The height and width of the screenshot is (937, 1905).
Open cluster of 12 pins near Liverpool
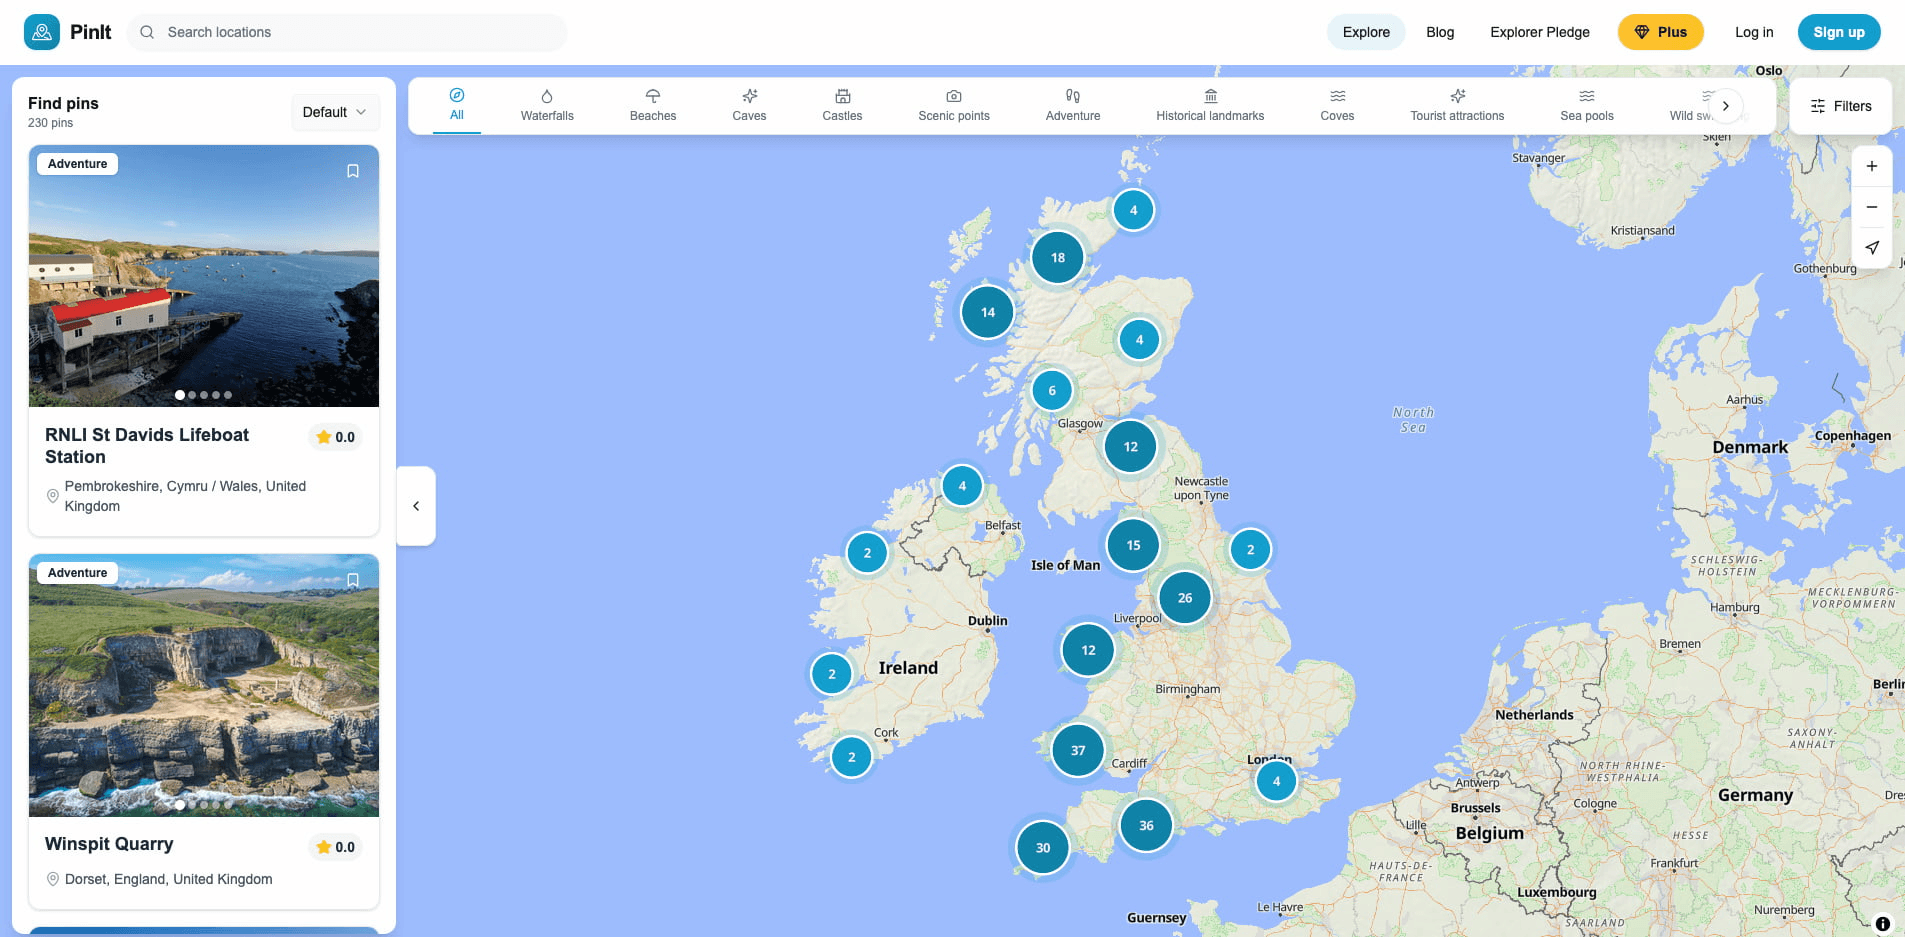coord(1088,650)
